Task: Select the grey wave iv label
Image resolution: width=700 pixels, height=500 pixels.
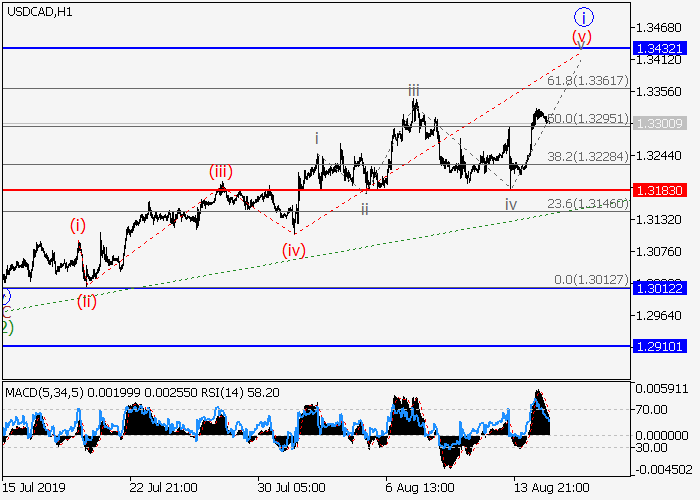Action: click(x=511, y=204)
